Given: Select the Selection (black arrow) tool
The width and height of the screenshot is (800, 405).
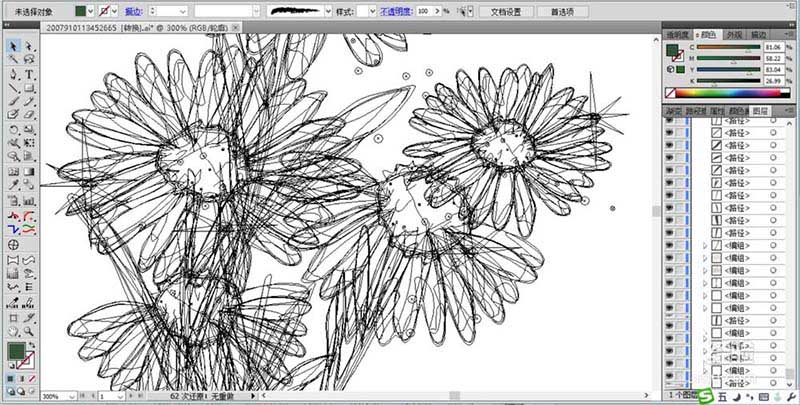Looking at the screenshot, I should 14,46.
